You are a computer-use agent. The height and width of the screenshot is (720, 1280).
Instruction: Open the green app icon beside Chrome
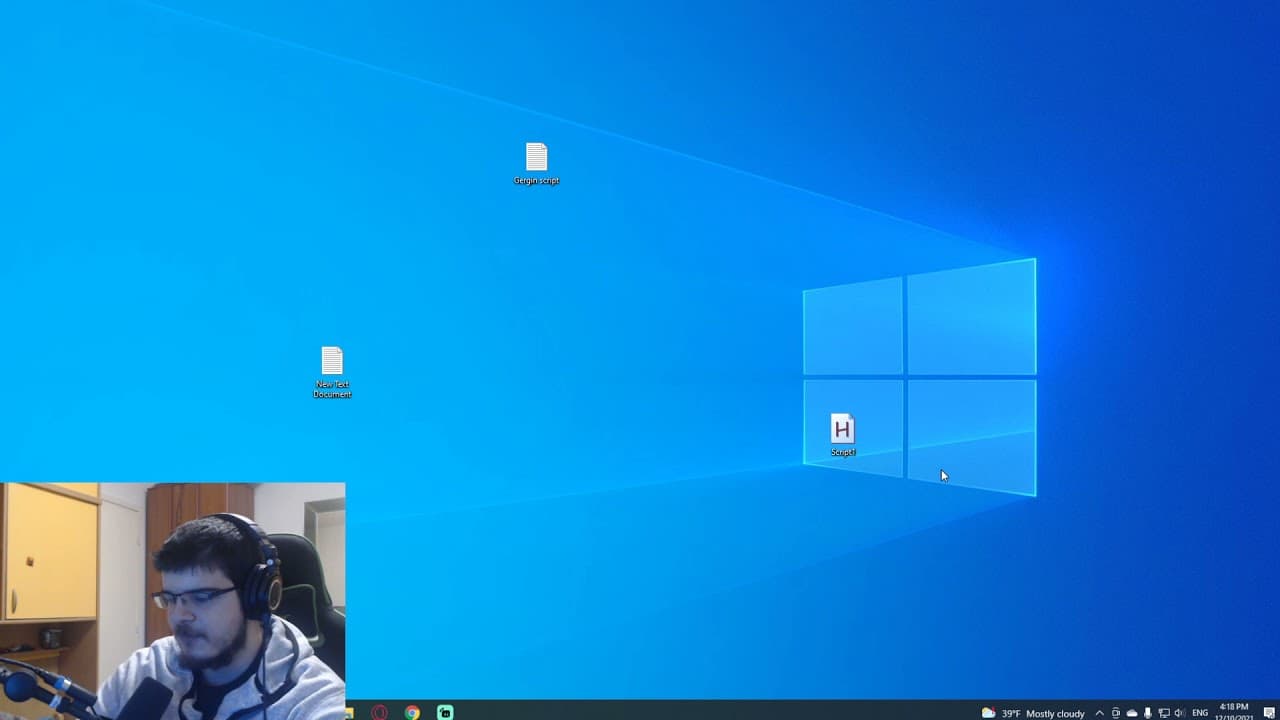click(445, 713)
